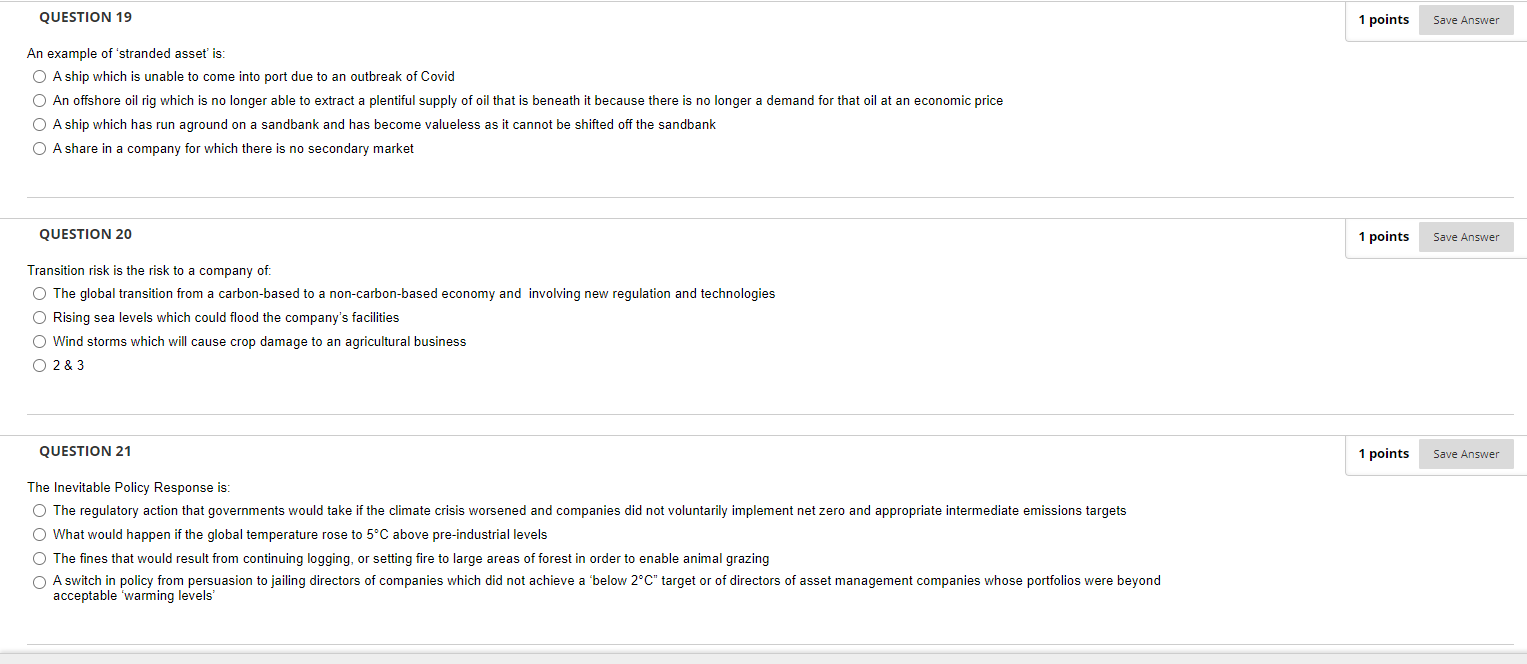Choose 'A ship which has run aground on a sandbank'
The width and height of the screenshot is (1527, 664).
point(39,124)
